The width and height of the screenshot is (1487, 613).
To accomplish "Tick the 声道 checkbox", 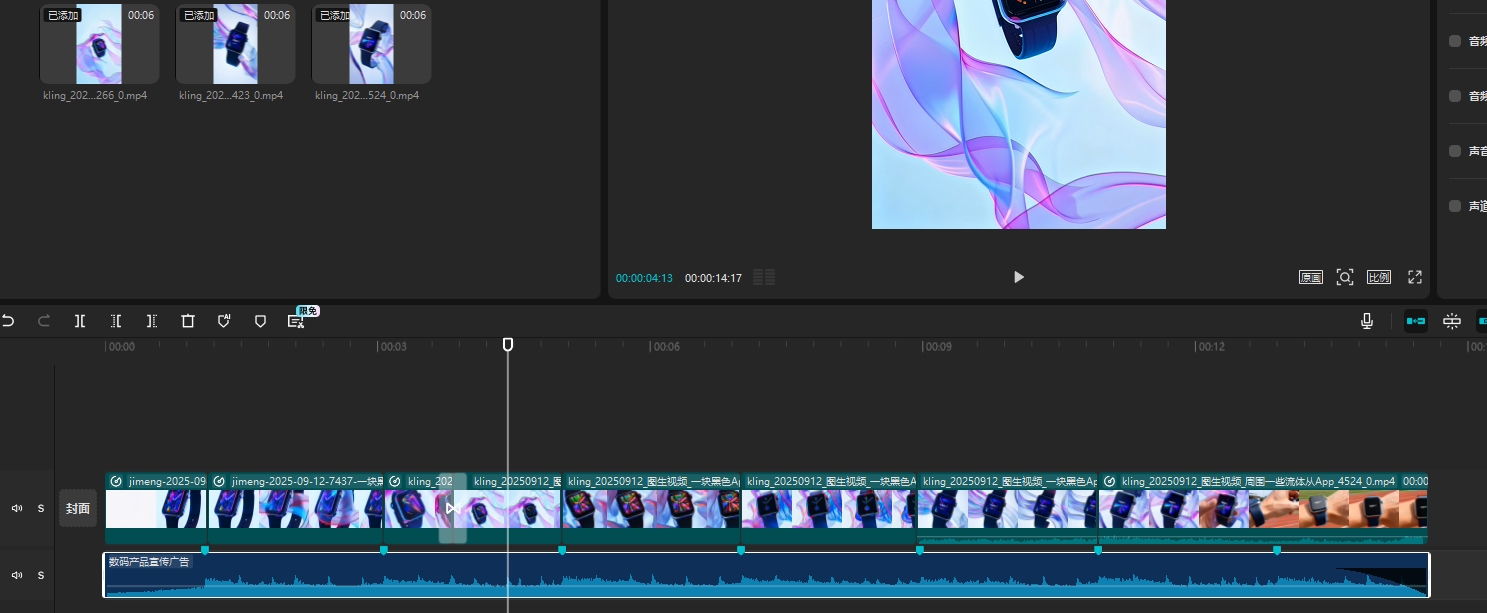I will (x=1455, y=206).
